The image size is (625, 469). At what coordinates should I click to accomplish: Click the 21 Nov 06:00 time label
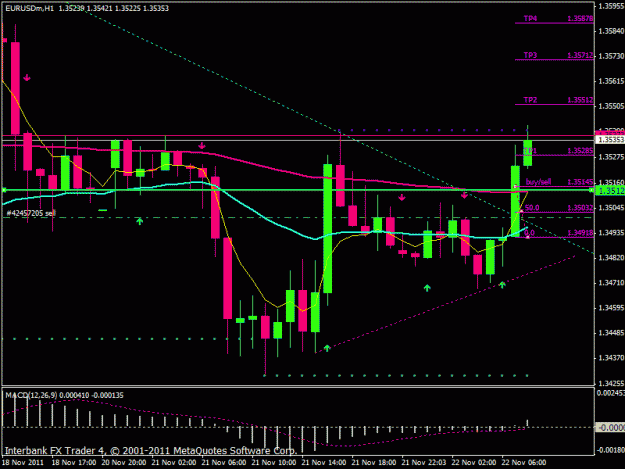tap(224, 463)
